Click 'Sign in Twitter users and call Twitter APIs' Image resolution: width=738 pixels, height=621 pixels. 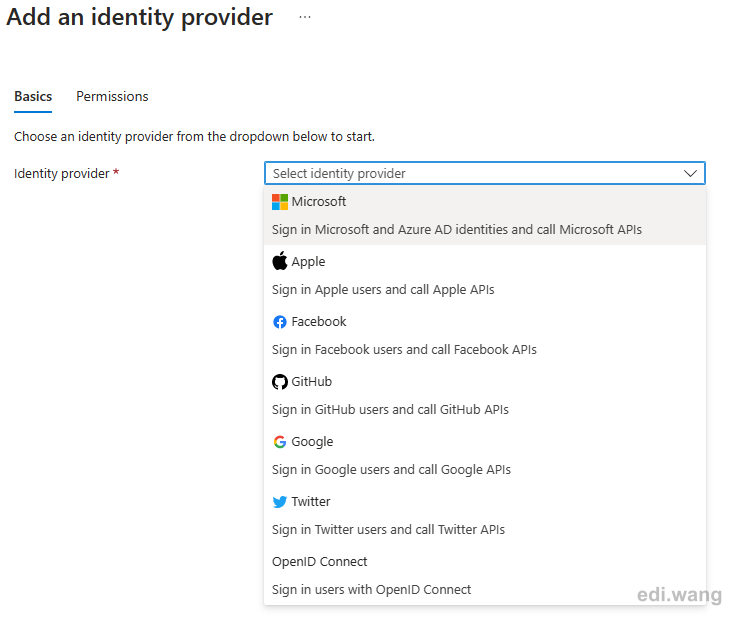coord(388,530)
